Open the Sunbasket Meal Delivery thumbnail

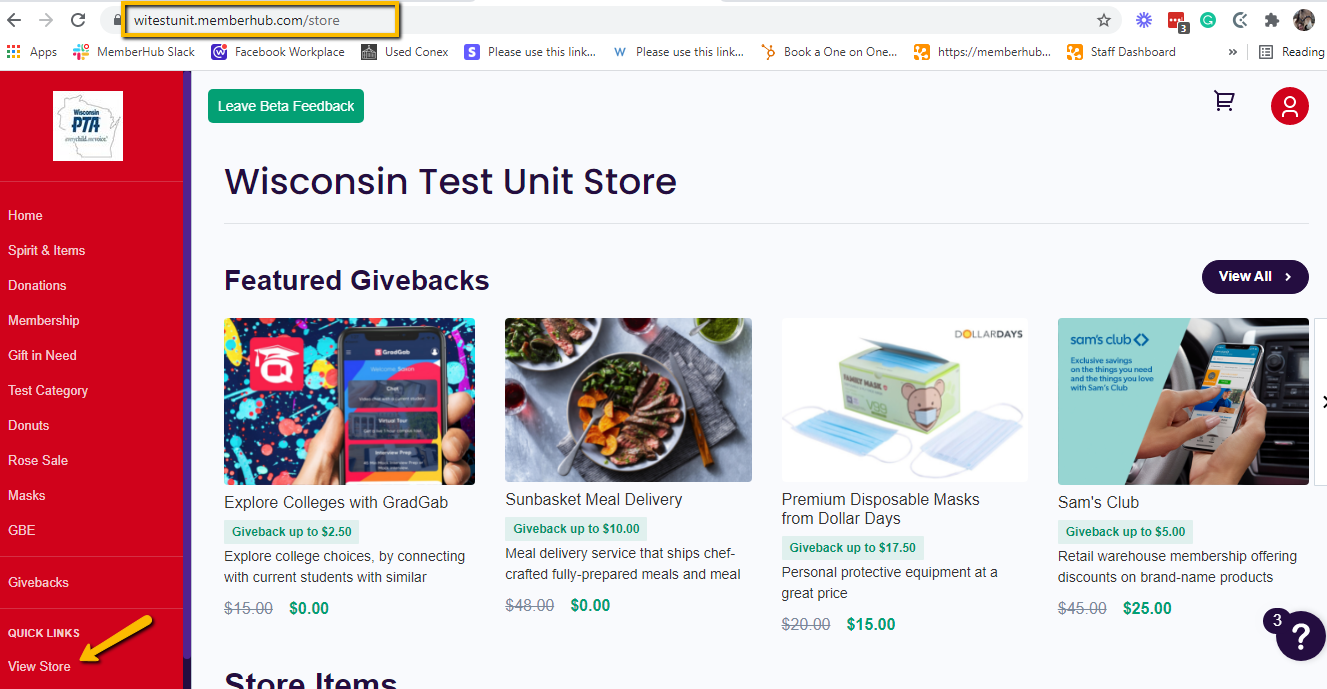click(x=628, y=400)
